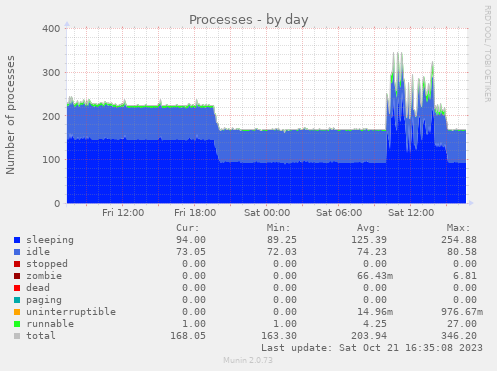Image resolution: width=497 pixels, height=371 pixels.
Task: Click the 'dead' legend label
Action: pos(38,288)
